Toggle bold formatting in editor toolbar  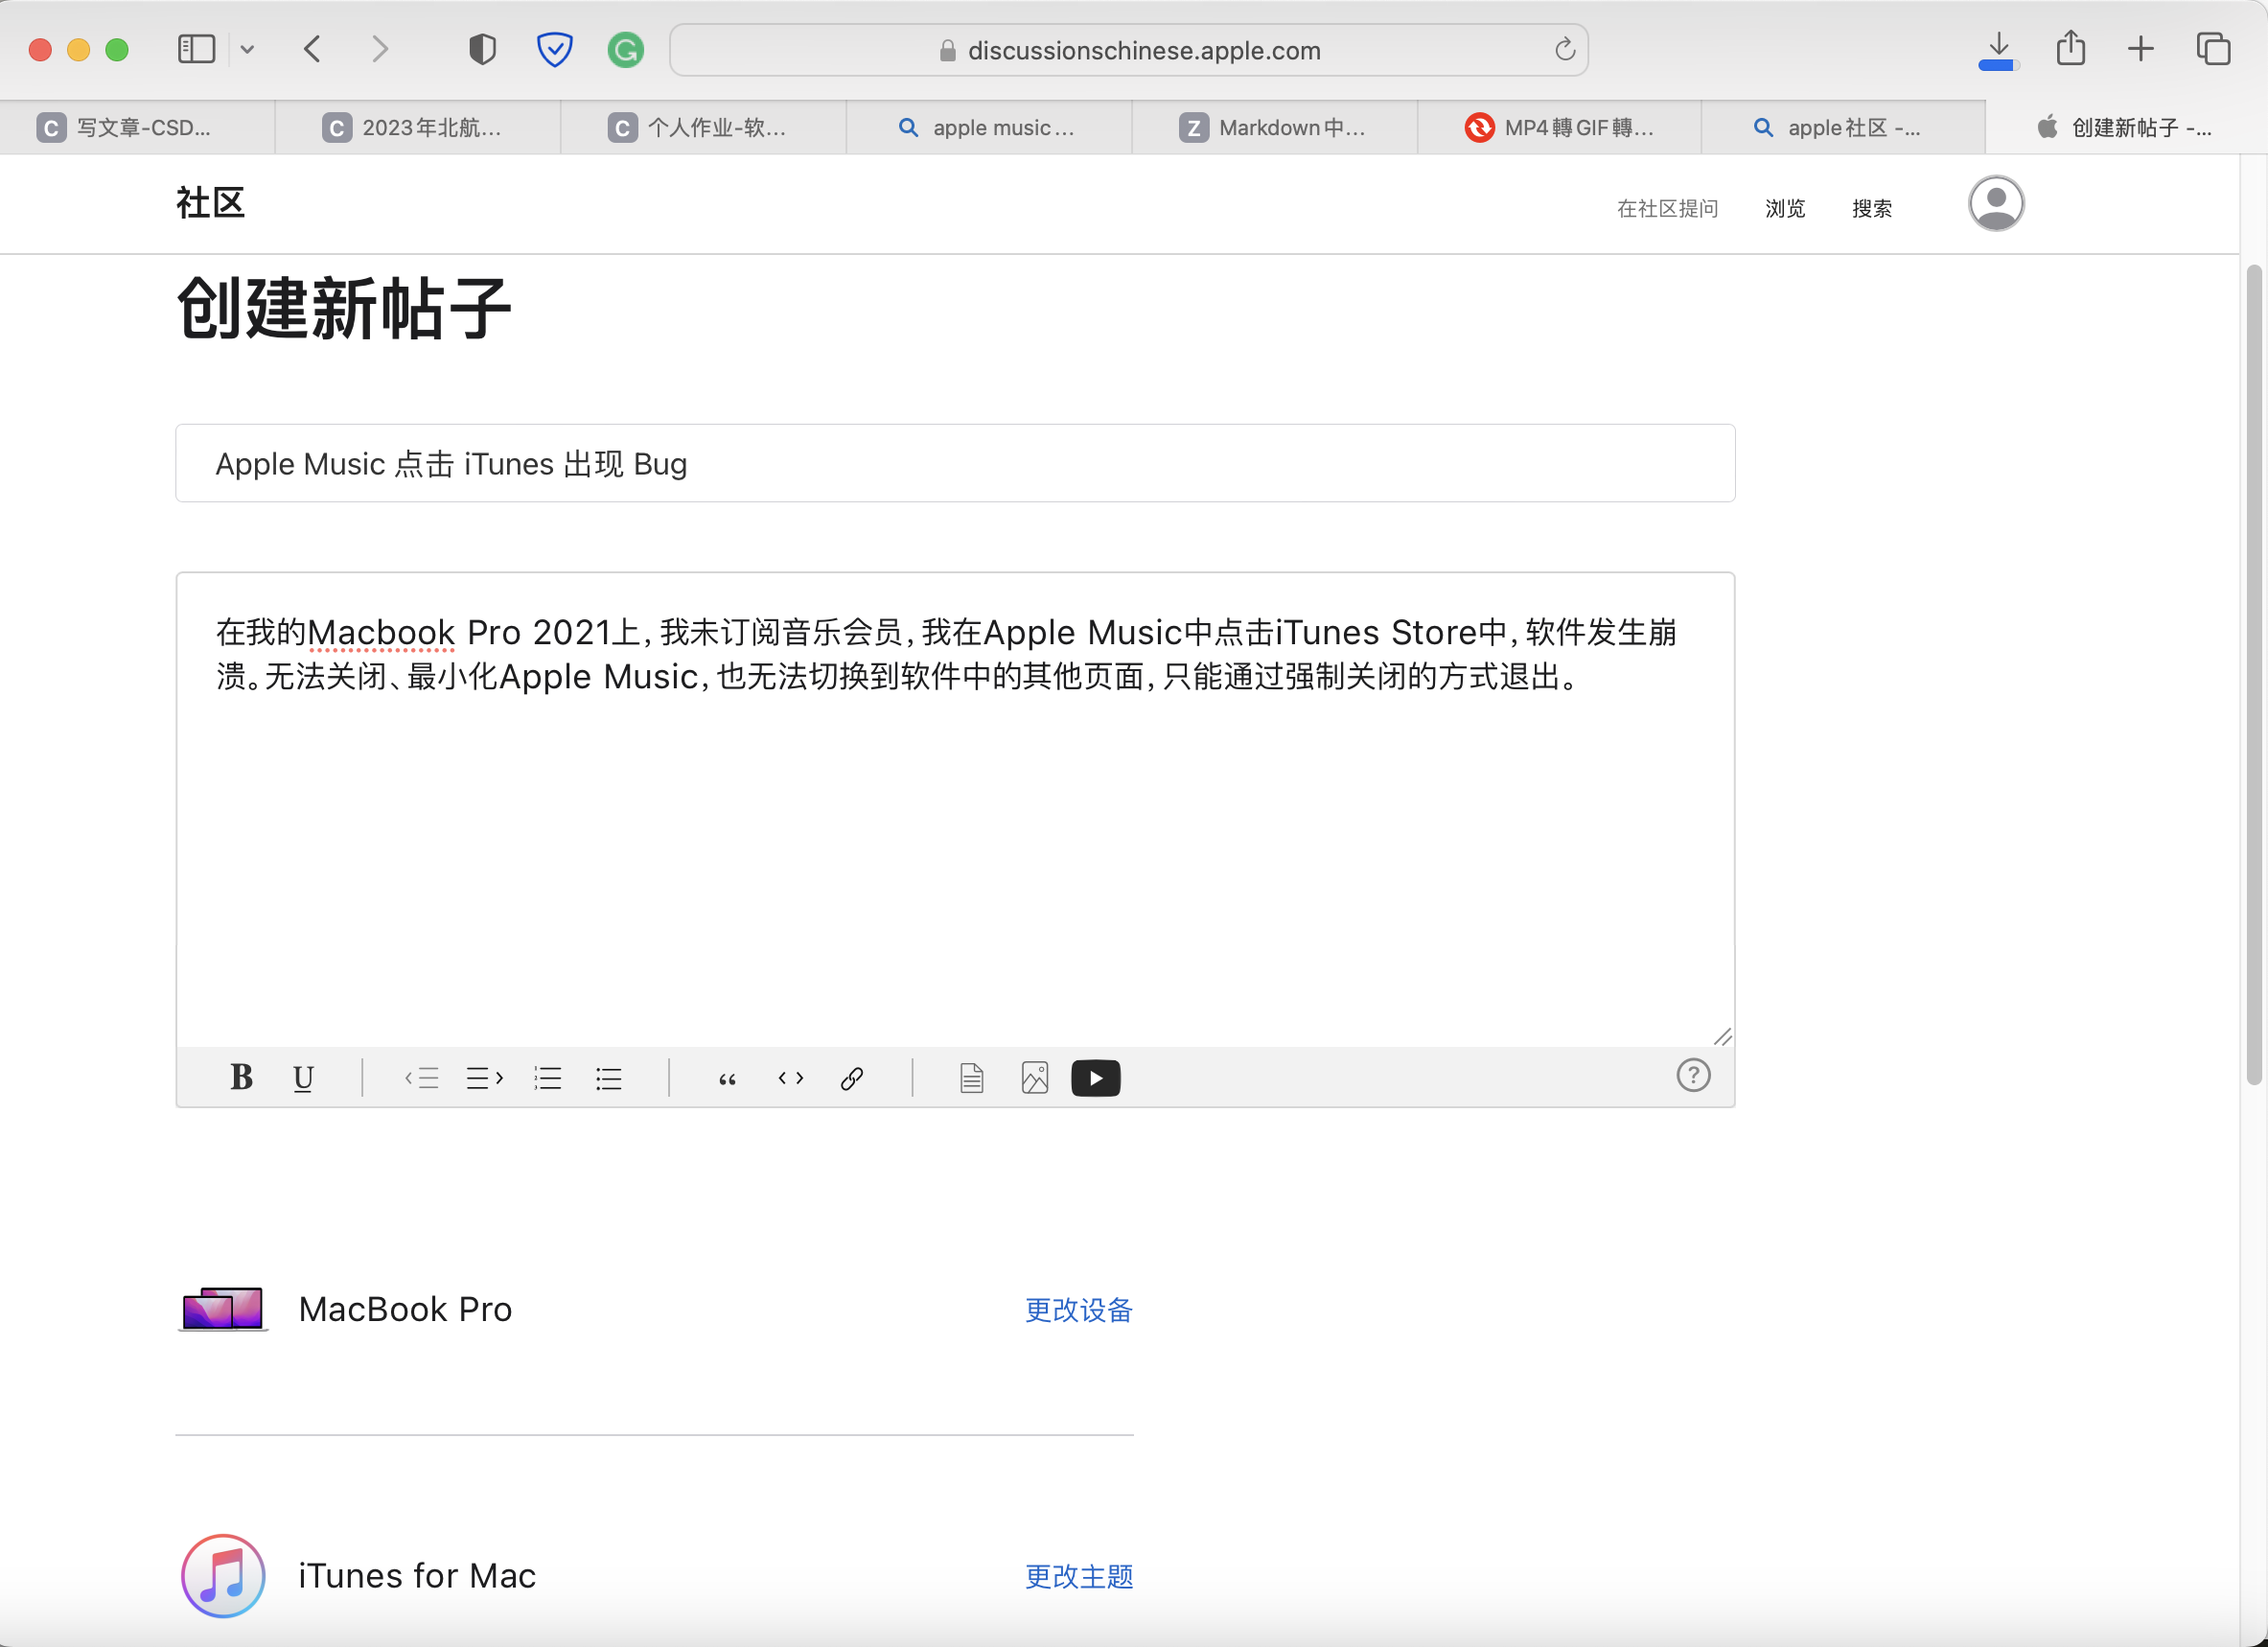(241, 1077)
